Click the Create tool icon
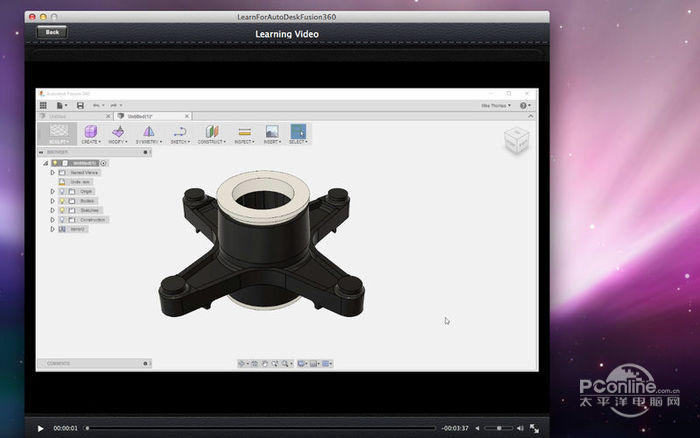Screen dimensions: 700x438 pos(90,131)
